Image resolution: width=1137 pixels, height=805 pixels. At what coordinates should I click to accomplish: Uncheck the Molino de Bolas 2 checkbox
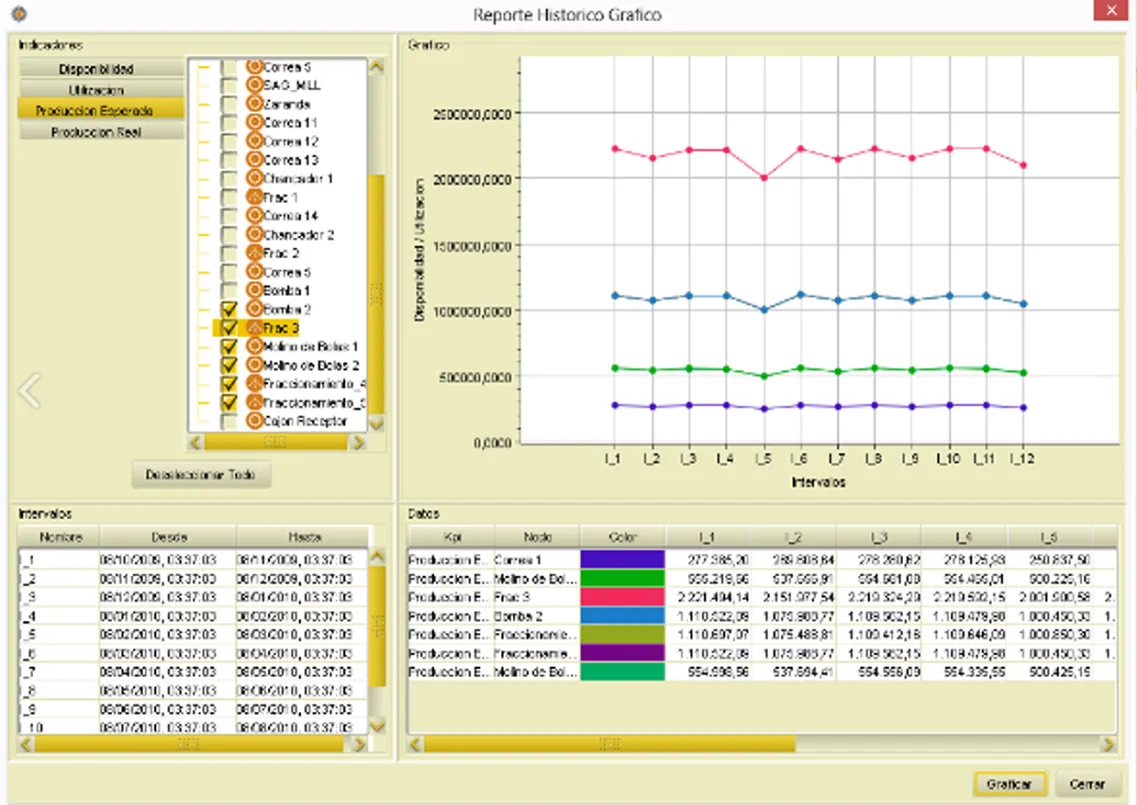pos(229,365)
